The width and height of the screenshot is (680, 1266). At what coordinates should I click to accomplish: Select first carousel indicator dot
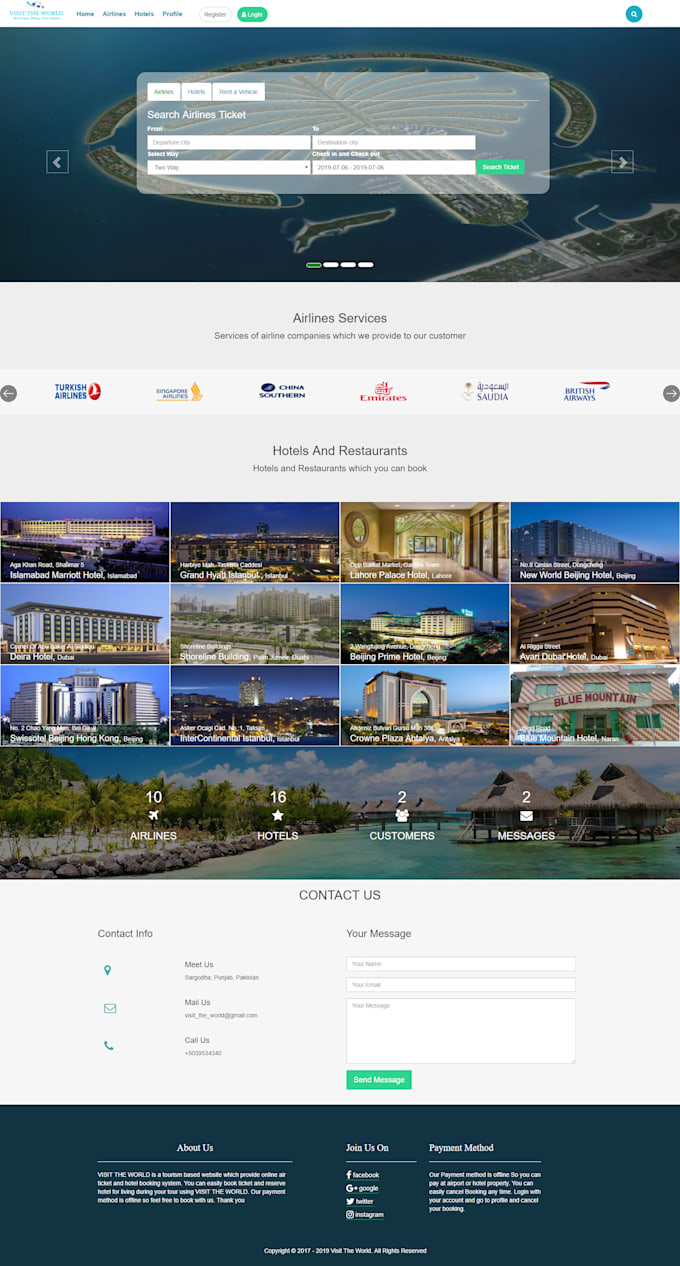click(314, 265)
